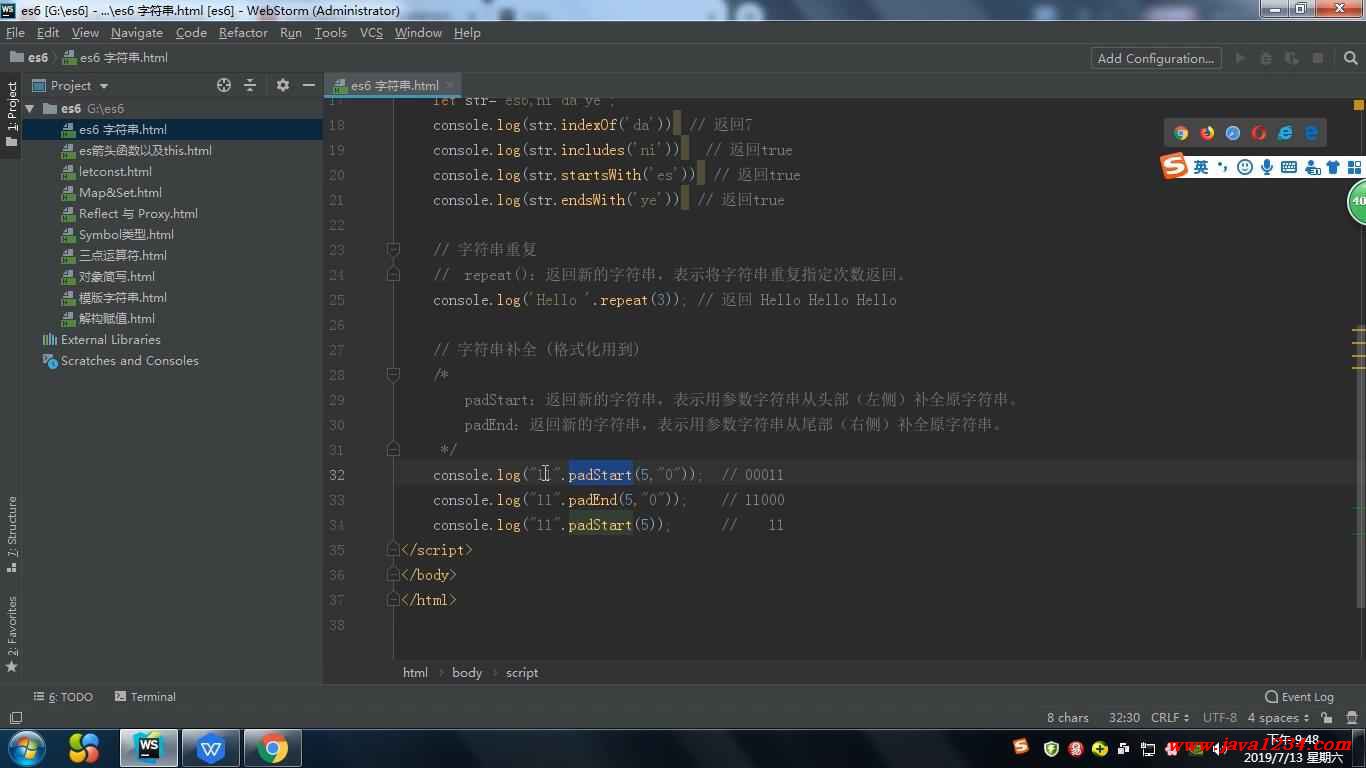Open in Opera from the editor browser bar
Viewport: 1366px width, 768px height.
coord(1259,133)
